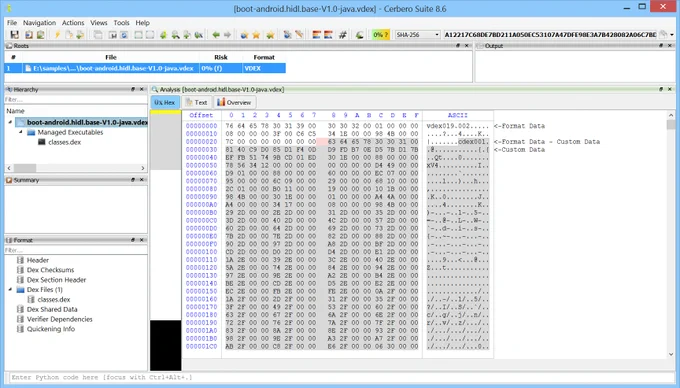The image size is (680, 388).
Task: Collapse boot-android.hidl.base-V1.0-java.vdex tree node
Action: click(10, 122)
